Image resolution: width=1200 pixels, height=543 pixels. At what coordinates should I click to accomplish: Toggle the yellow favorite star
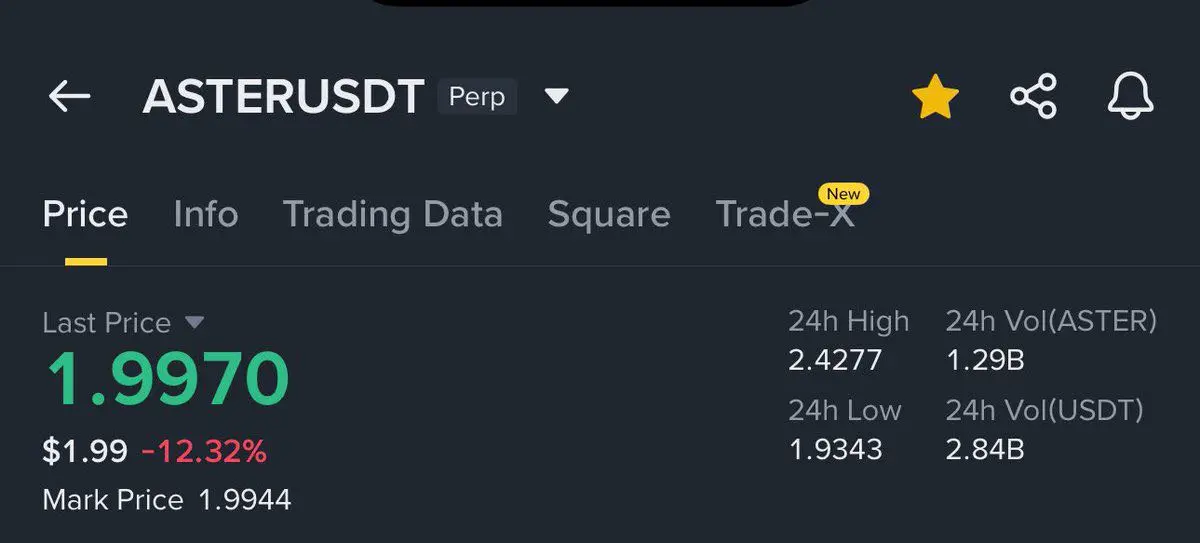tap(935, 97)
